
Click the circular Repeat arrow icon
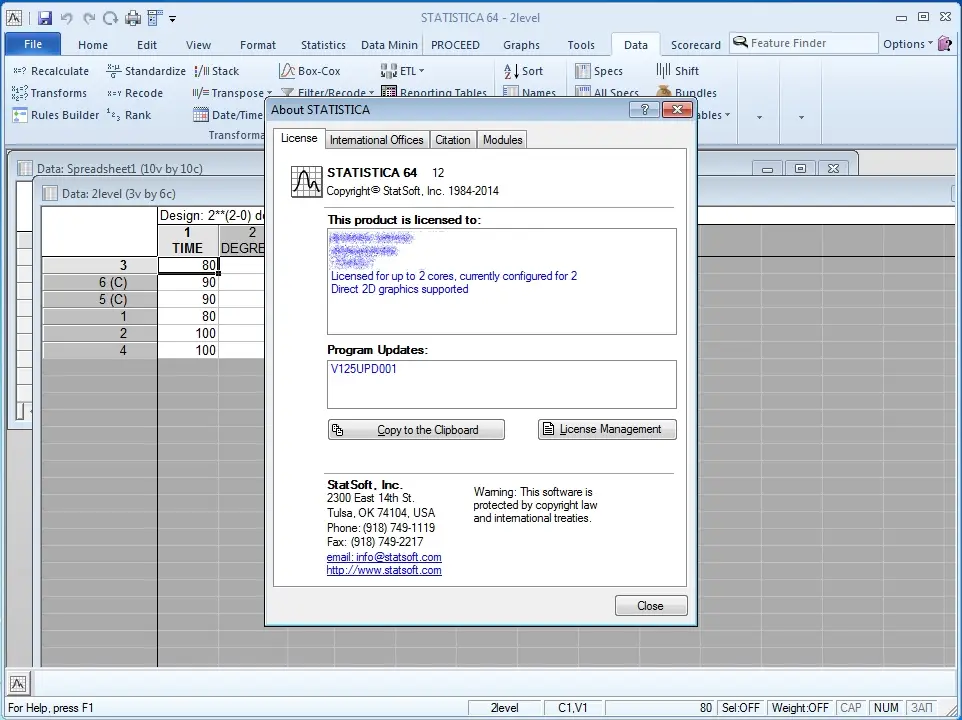pos(110,18)
